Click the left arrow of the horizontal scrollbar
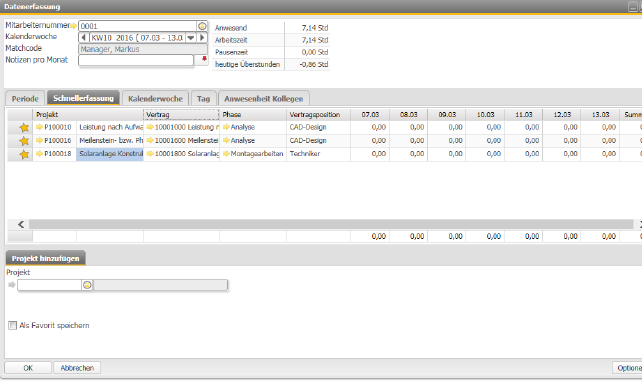Viewport: 642px width, 382px height. (21, 224)
